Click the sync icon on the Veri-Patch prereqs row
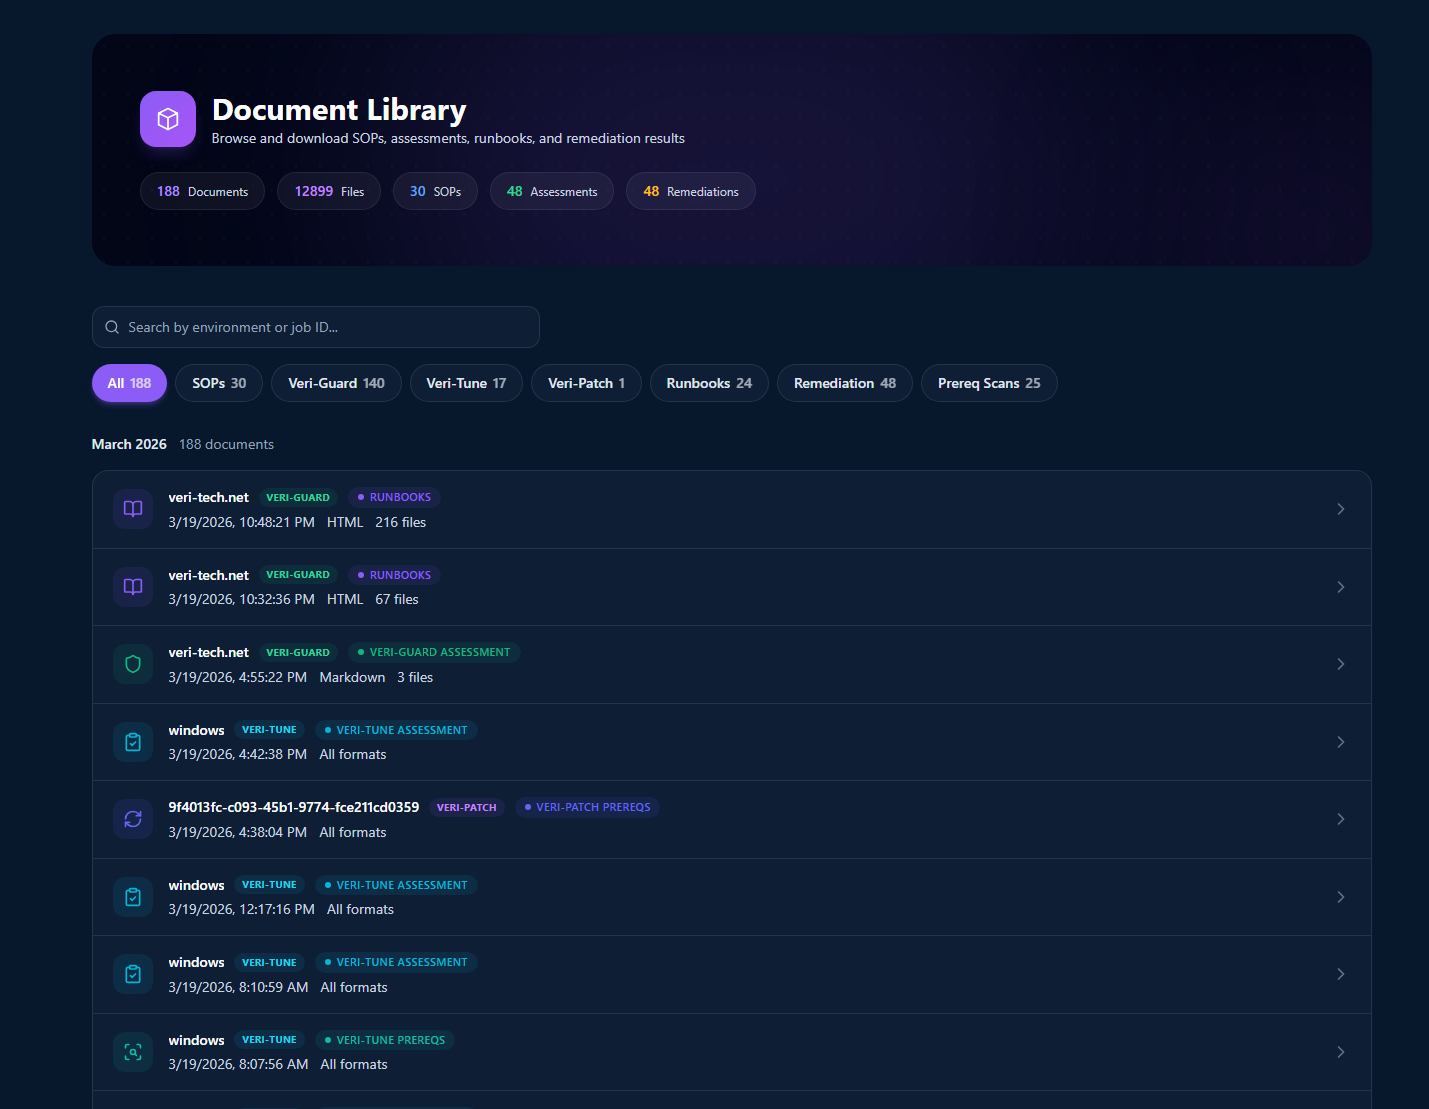 pyautogui.click(x=132, y=819)
